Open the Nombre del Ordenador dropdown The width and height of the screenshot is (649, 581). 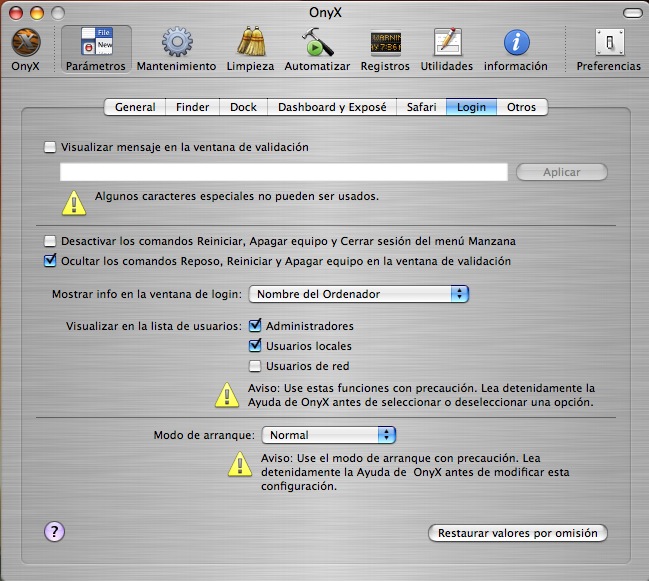point(358,294)
